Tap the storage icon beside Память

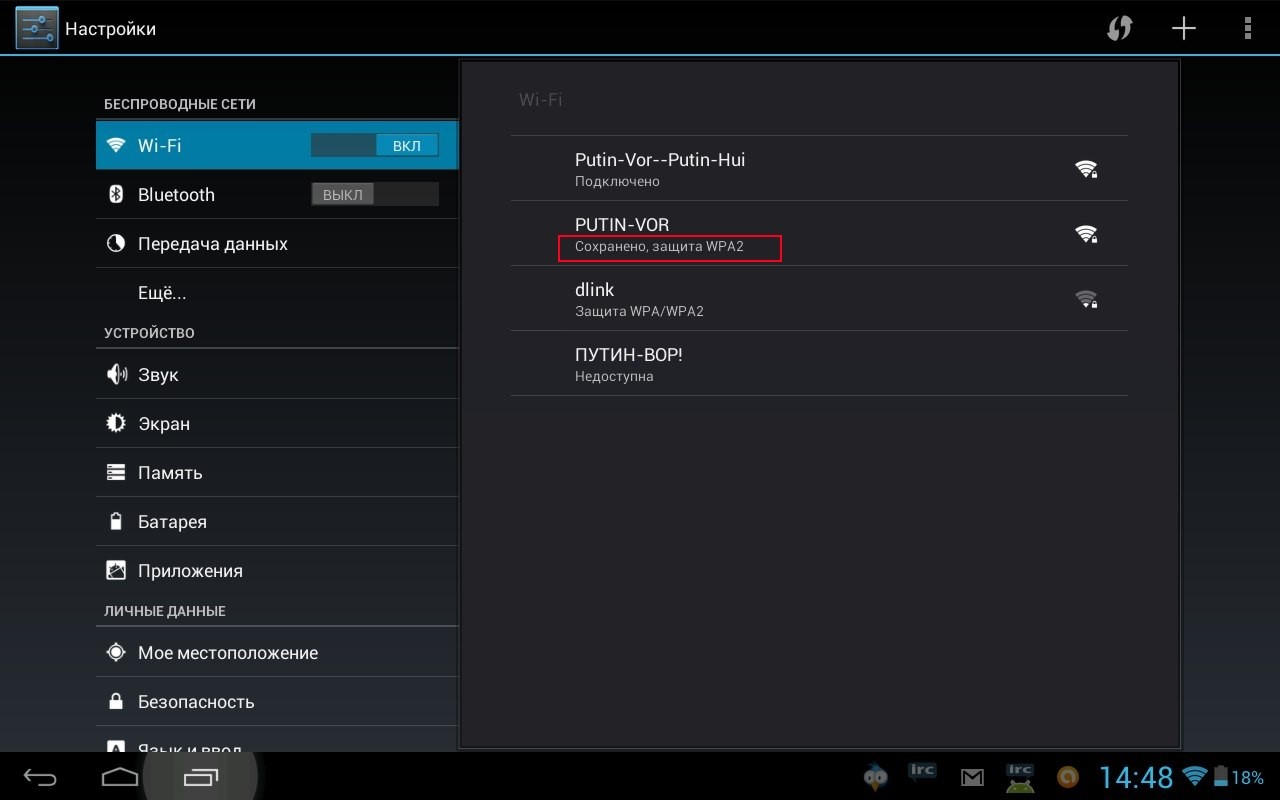(x=116, y=473)
